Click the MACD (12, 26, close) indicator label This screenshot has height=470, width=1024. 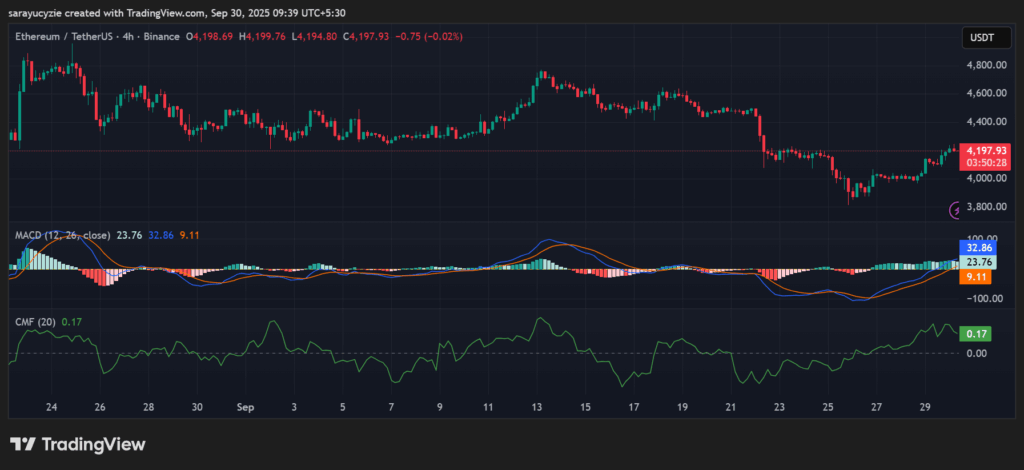(62, 235)
